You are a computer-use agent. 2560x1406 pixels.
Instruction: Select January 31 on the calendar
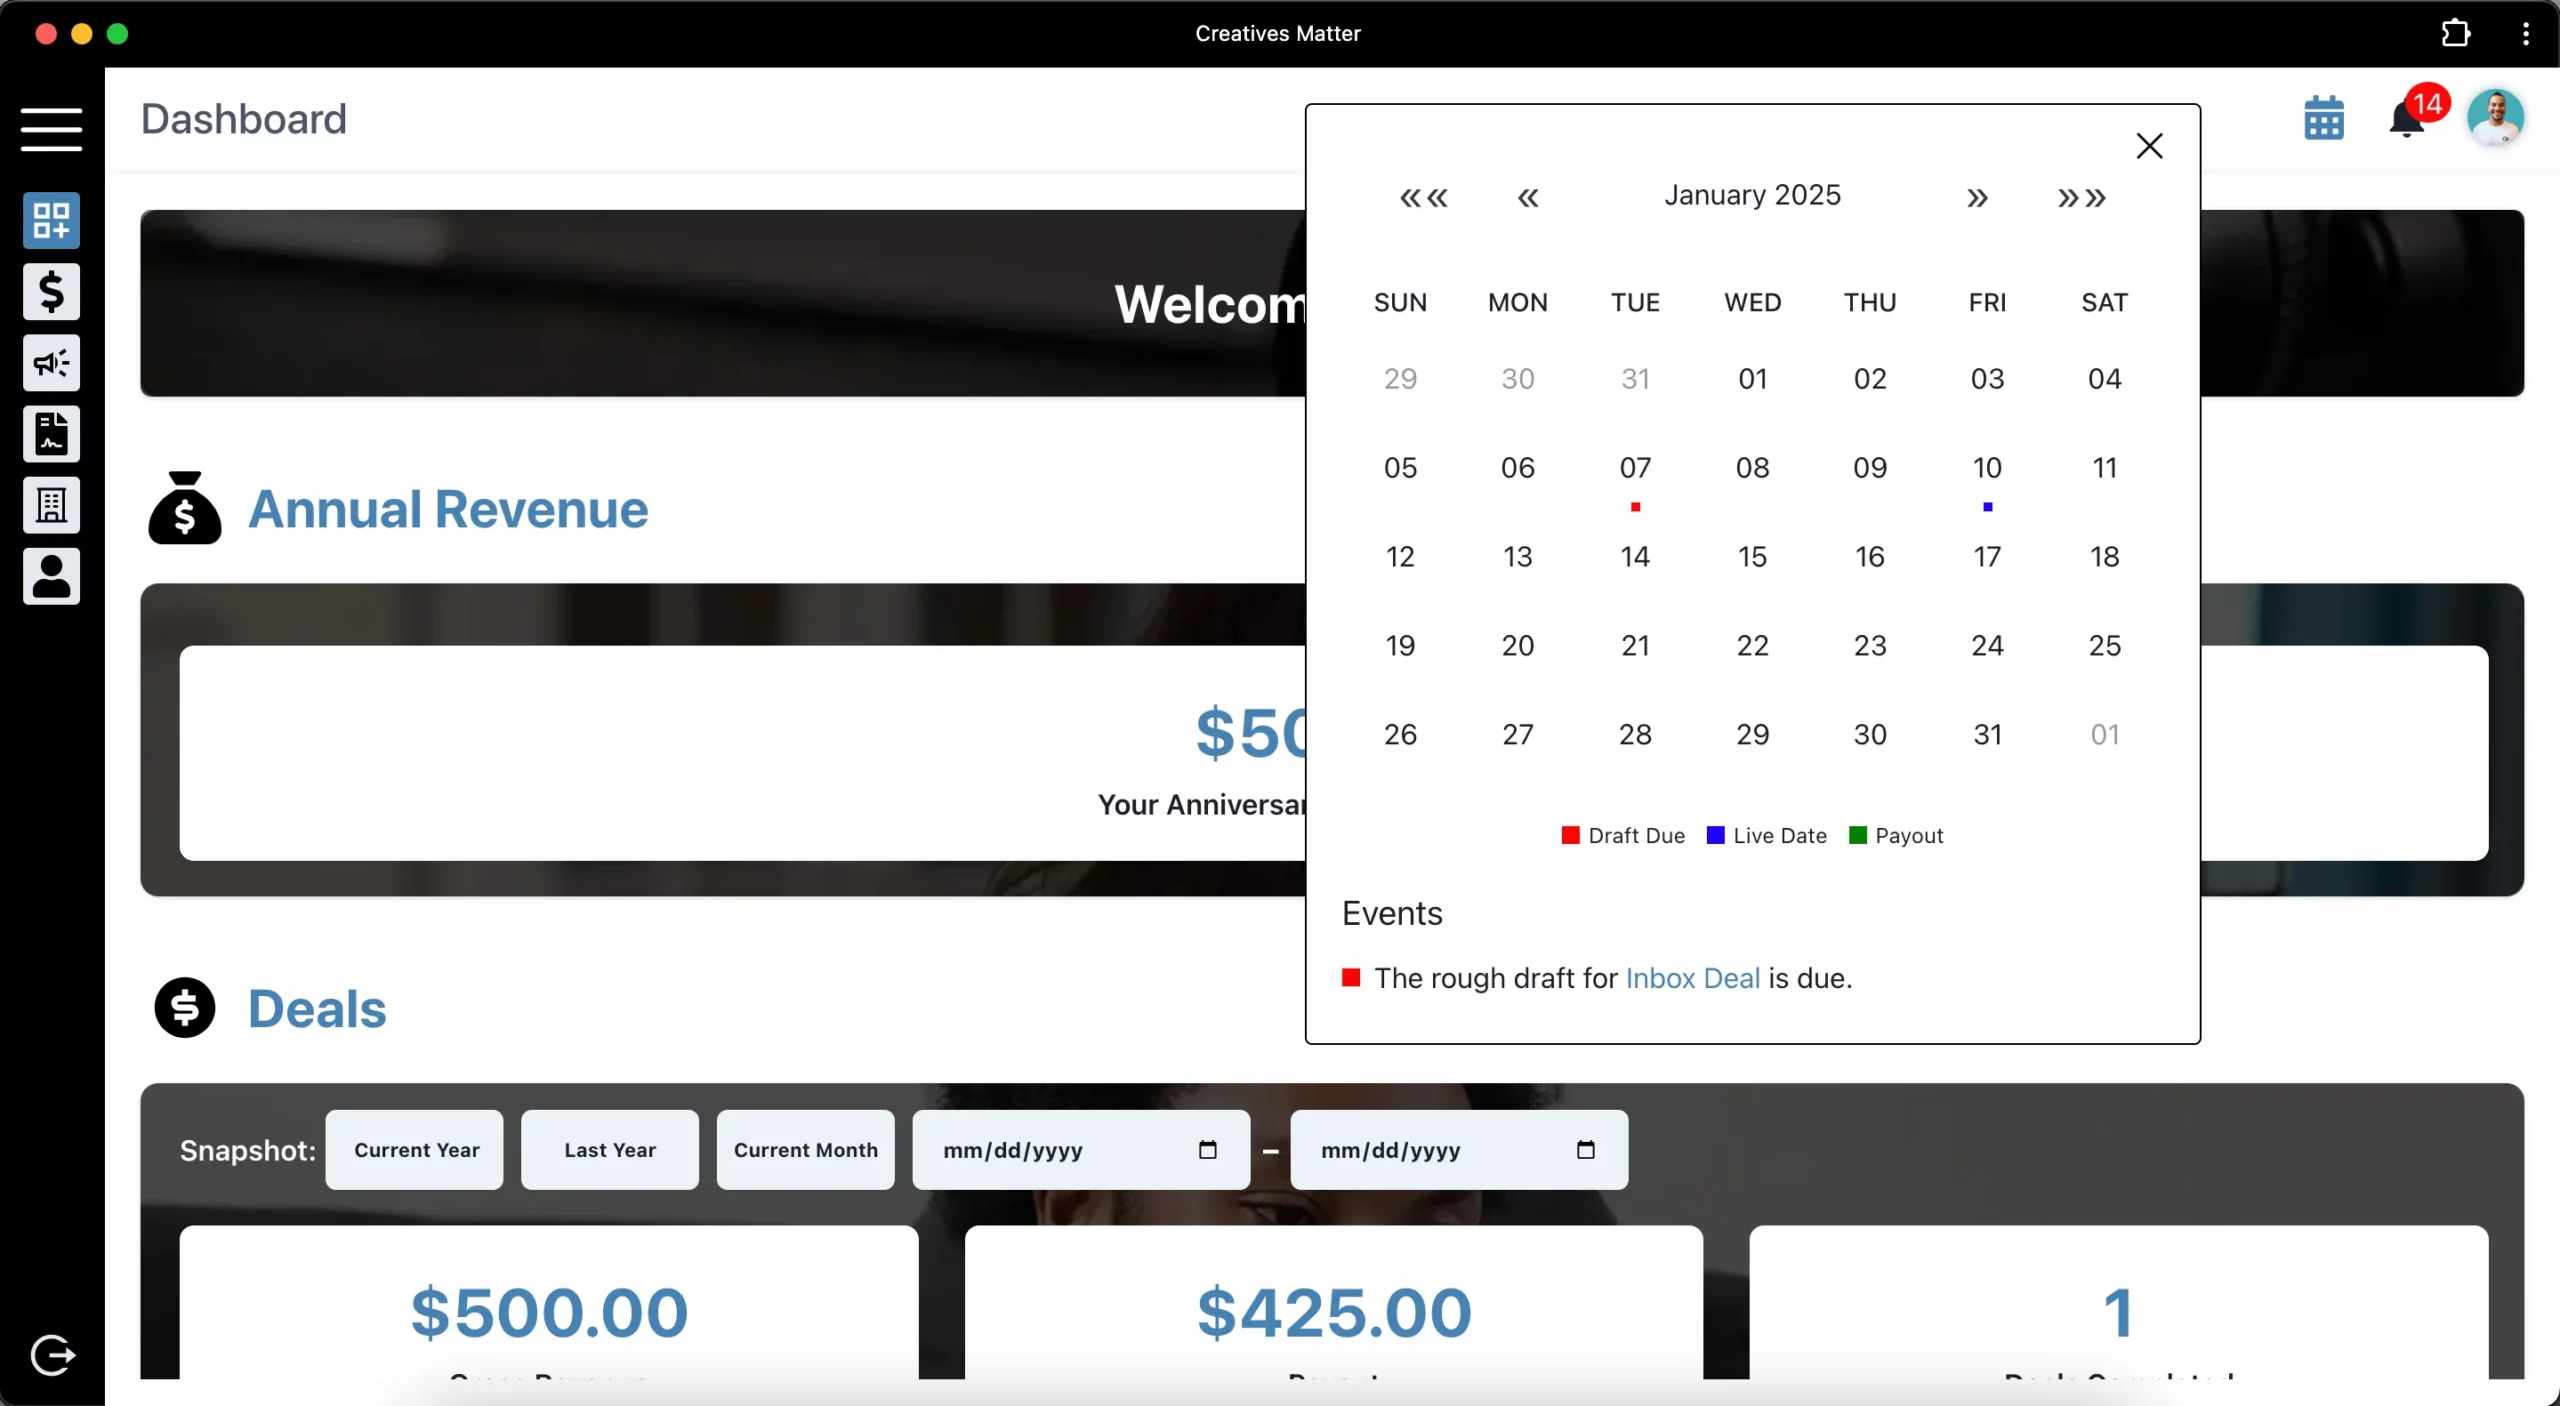1987,735
